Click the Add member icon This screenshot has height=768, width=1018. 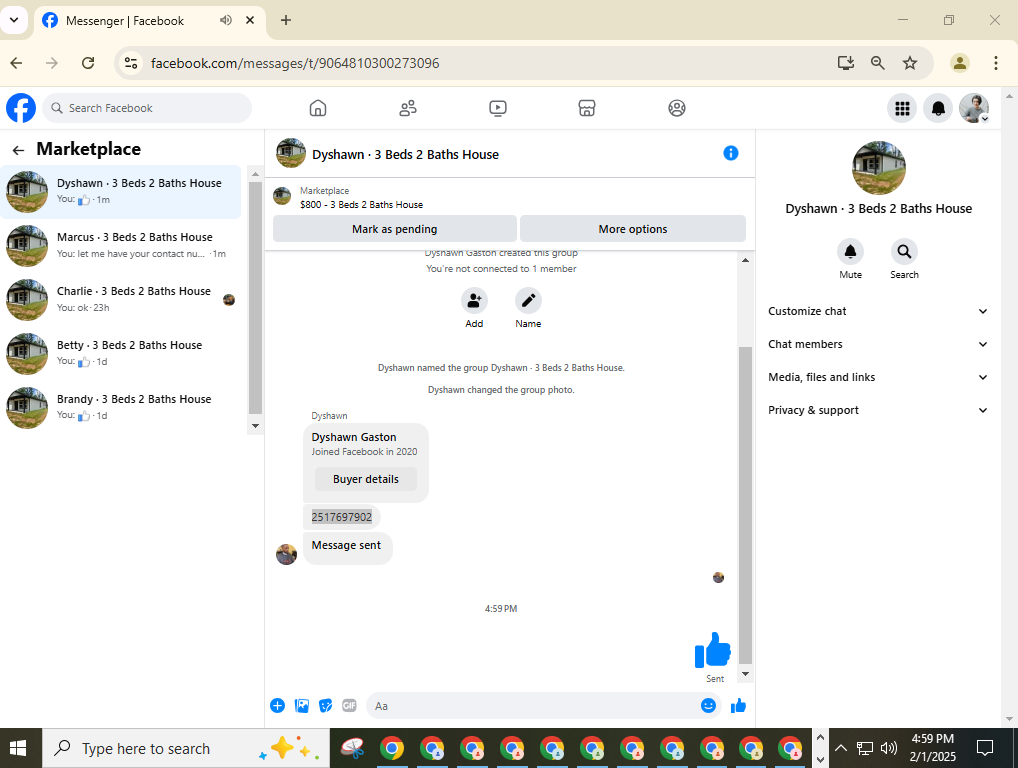click(474, 301)
